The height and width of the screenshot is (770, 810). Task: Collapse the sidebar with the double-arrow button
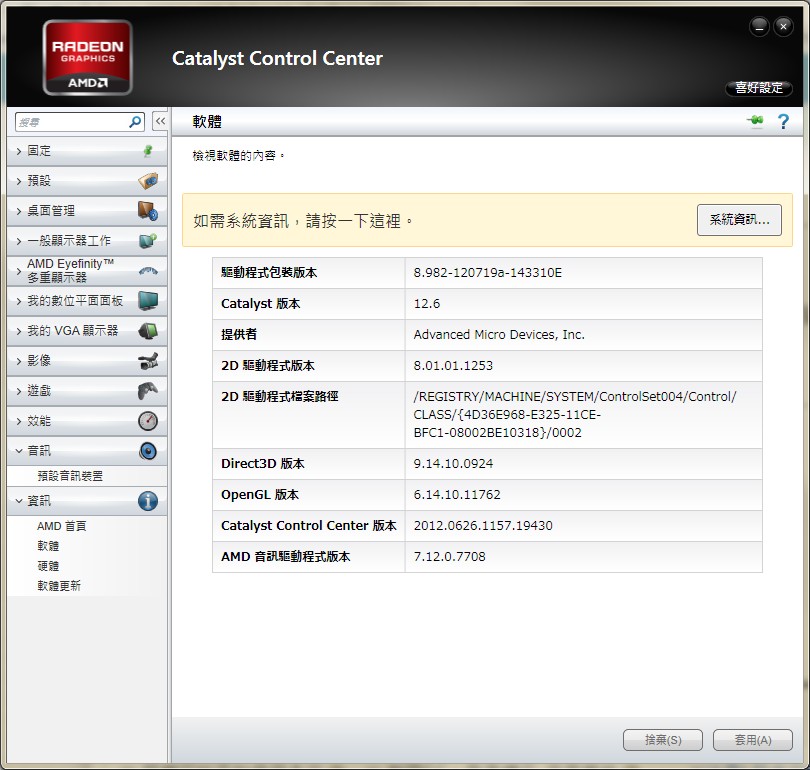click(160, 121)
